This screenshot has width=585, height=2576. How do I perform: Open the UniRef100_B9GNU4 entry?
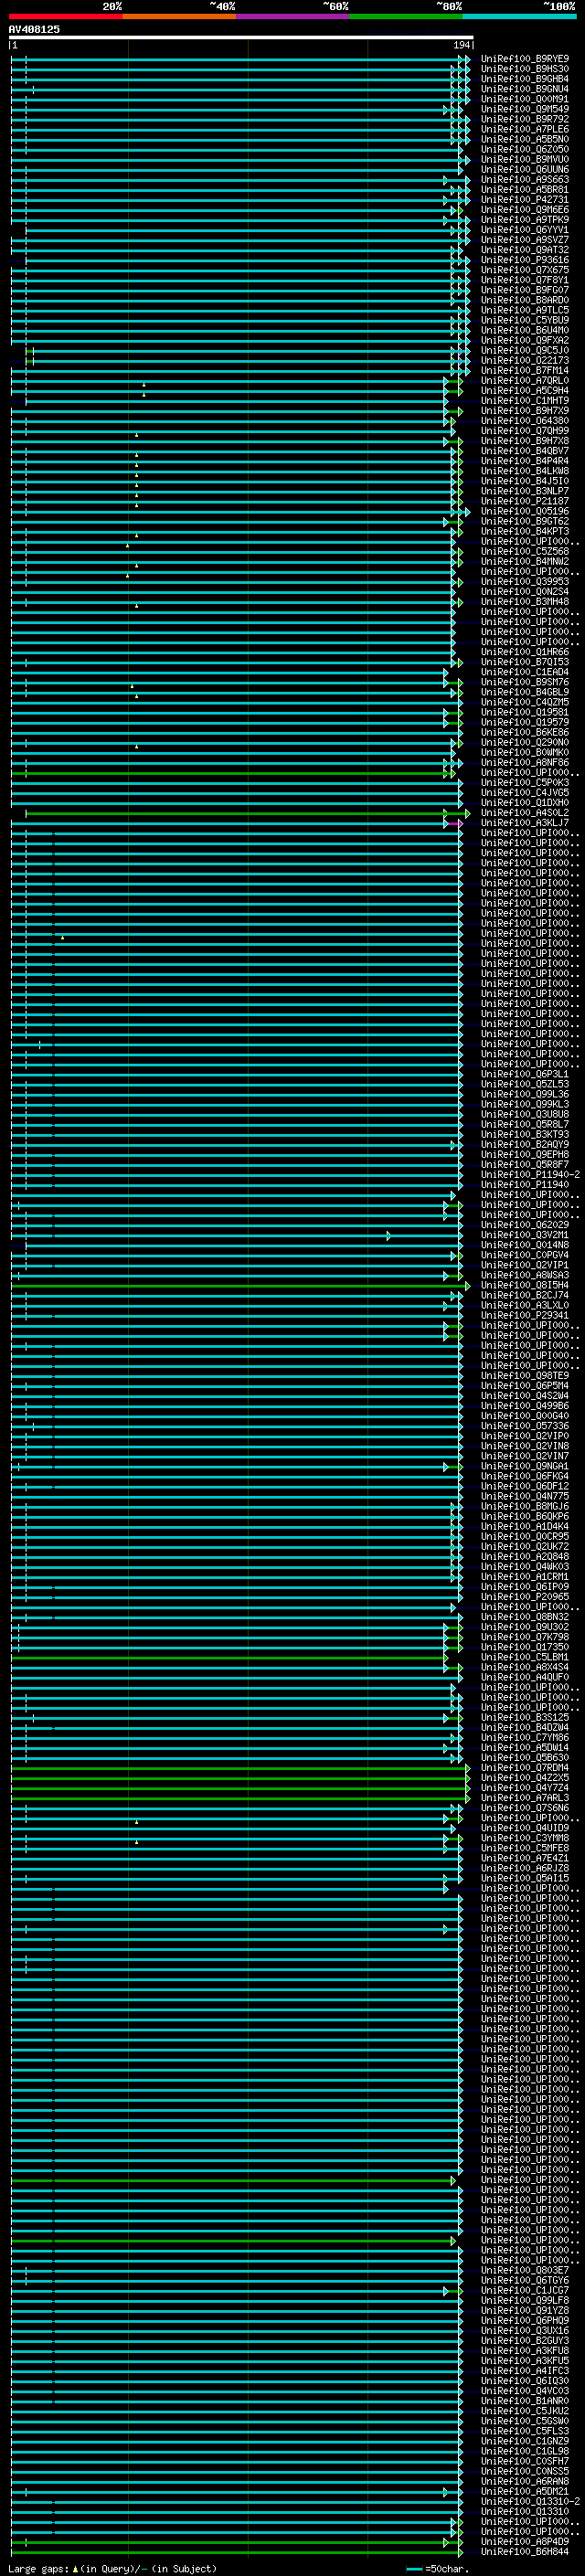point(525,89)
